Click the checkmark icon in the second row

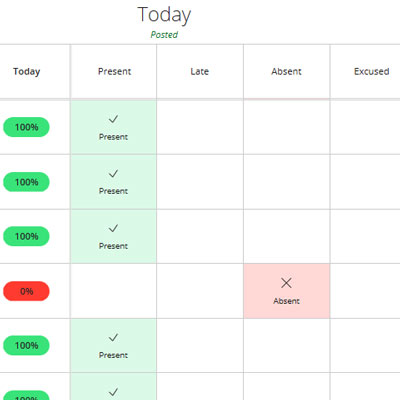(113, 174)
